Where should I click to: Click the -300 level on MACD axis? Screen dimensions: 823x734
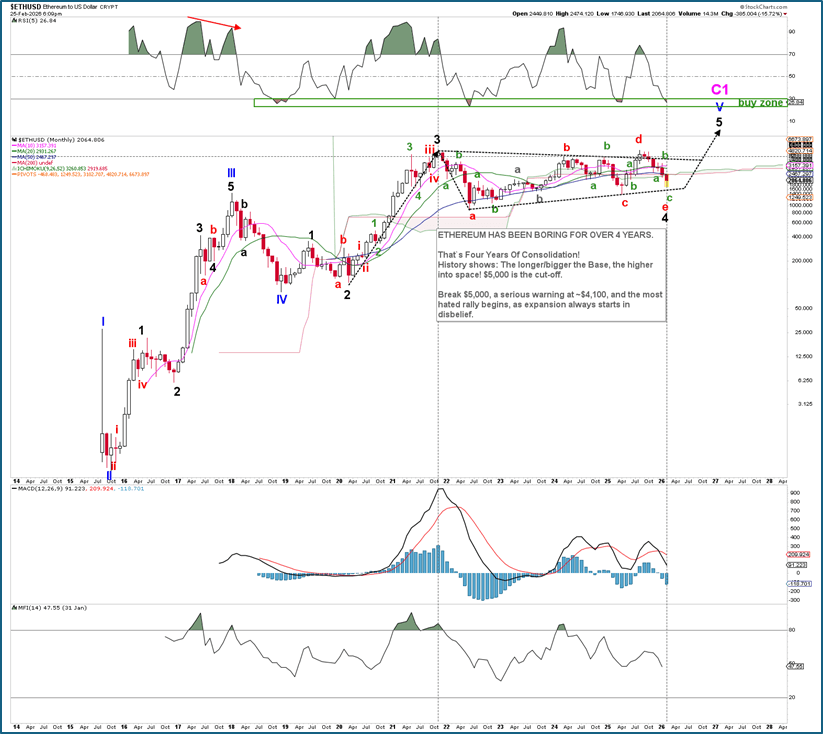(793, 600)
